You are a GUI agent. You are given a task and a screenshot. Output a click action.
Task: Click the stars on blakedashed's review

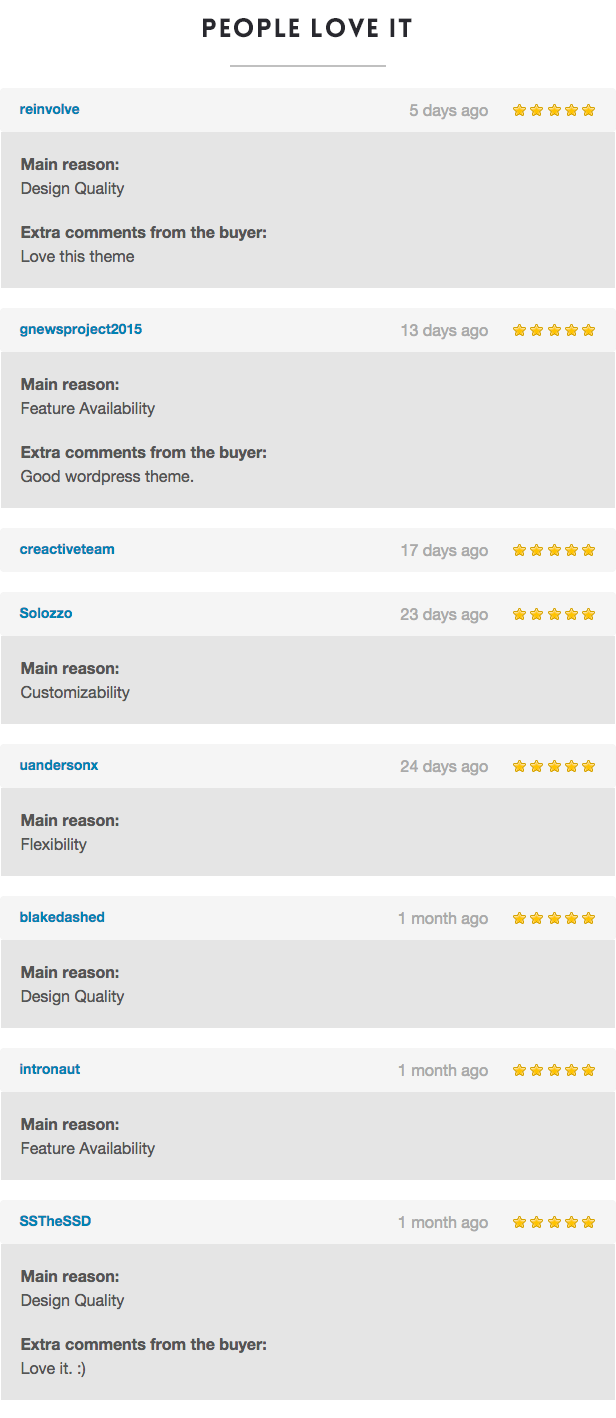pyautogui.click(x=554, y=918)
